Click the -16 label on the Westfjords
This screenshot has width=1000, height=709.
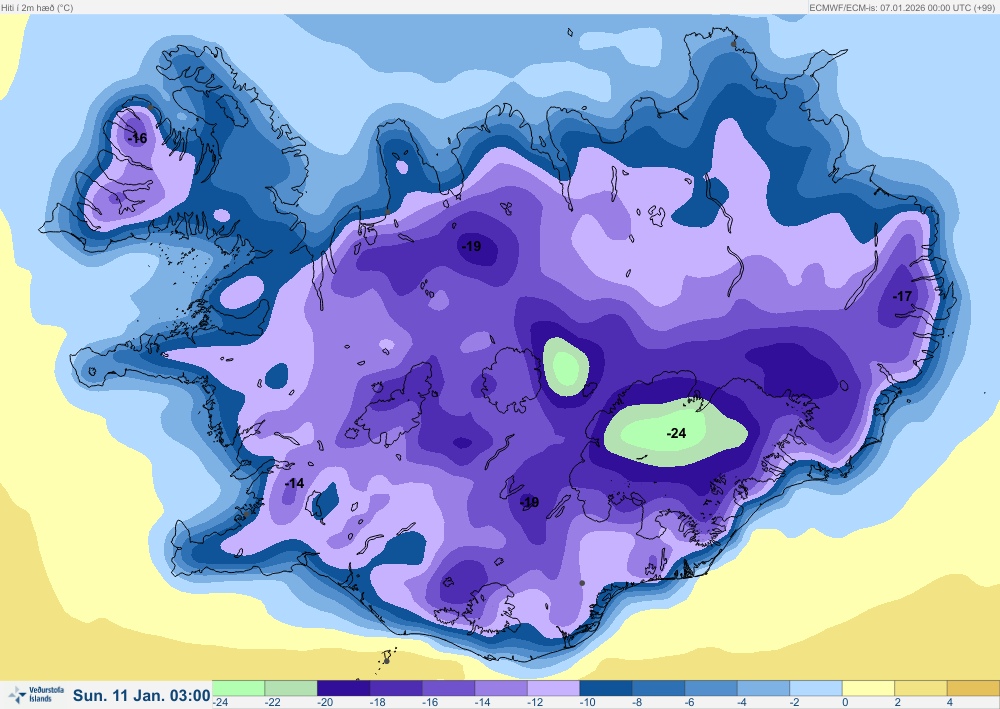coord(137,138)
